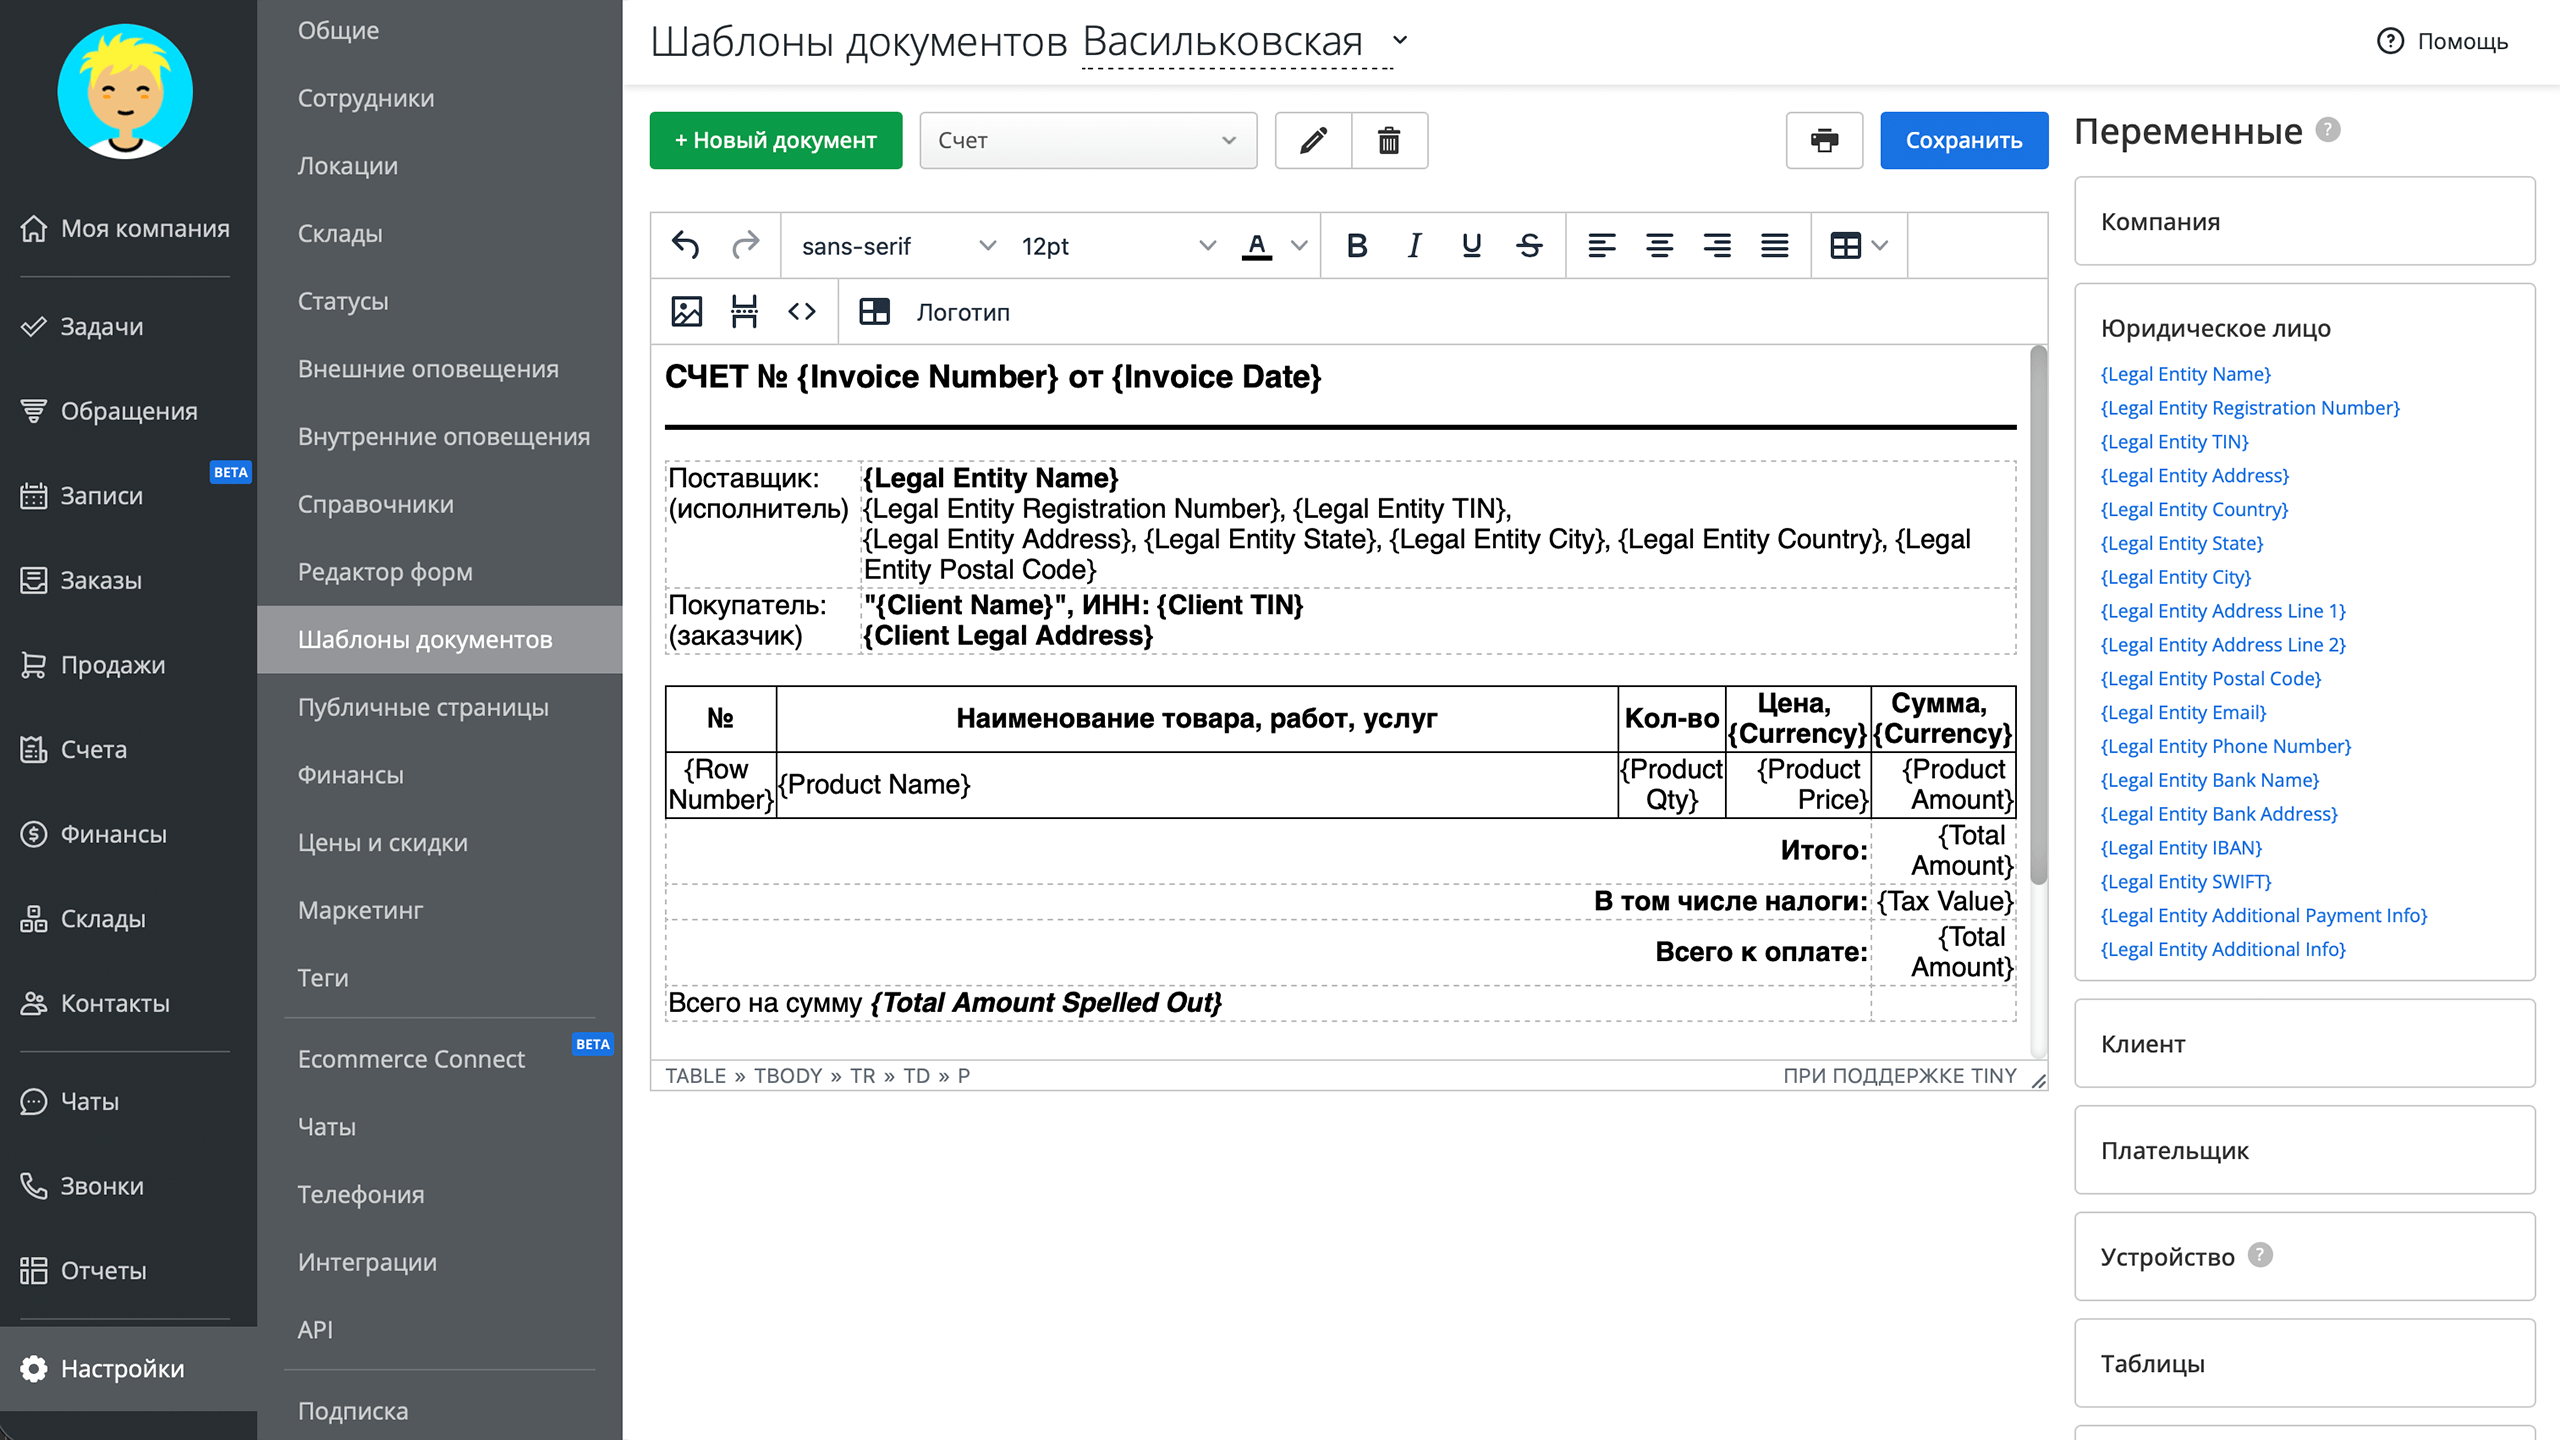Screen dimensions: 2560x1440
Task: Click the pencil edit document icon
Action: pyautogui.click(x=1313, y=140)
